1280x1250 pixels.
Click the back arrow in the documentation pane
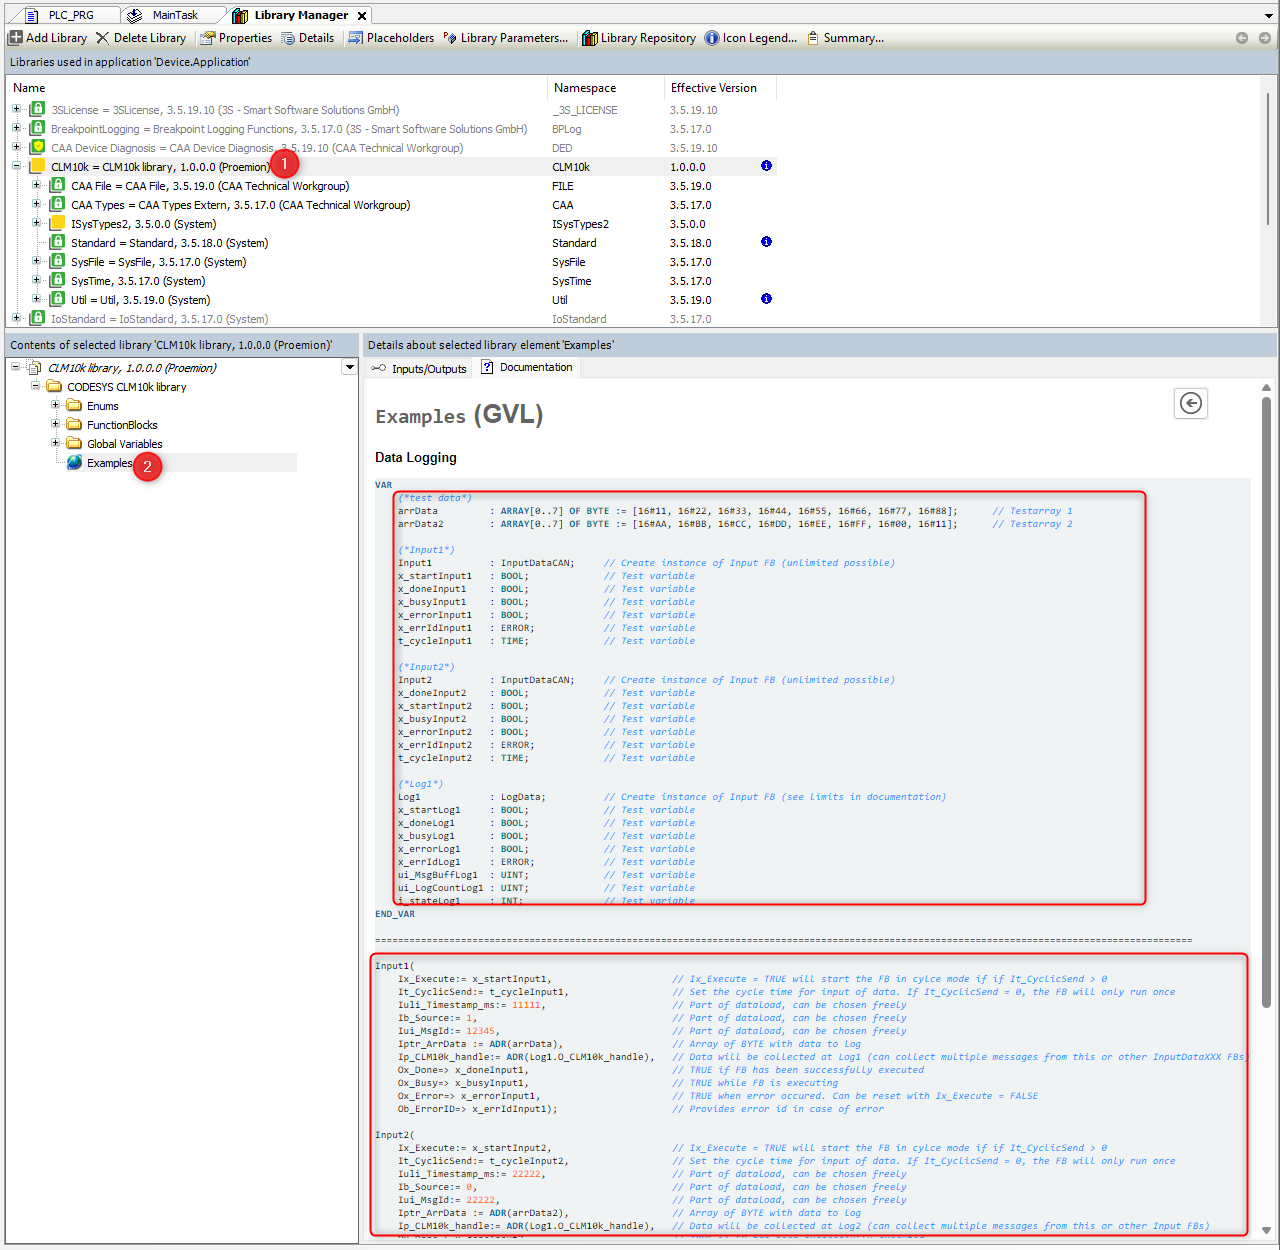pos(1190,403)
